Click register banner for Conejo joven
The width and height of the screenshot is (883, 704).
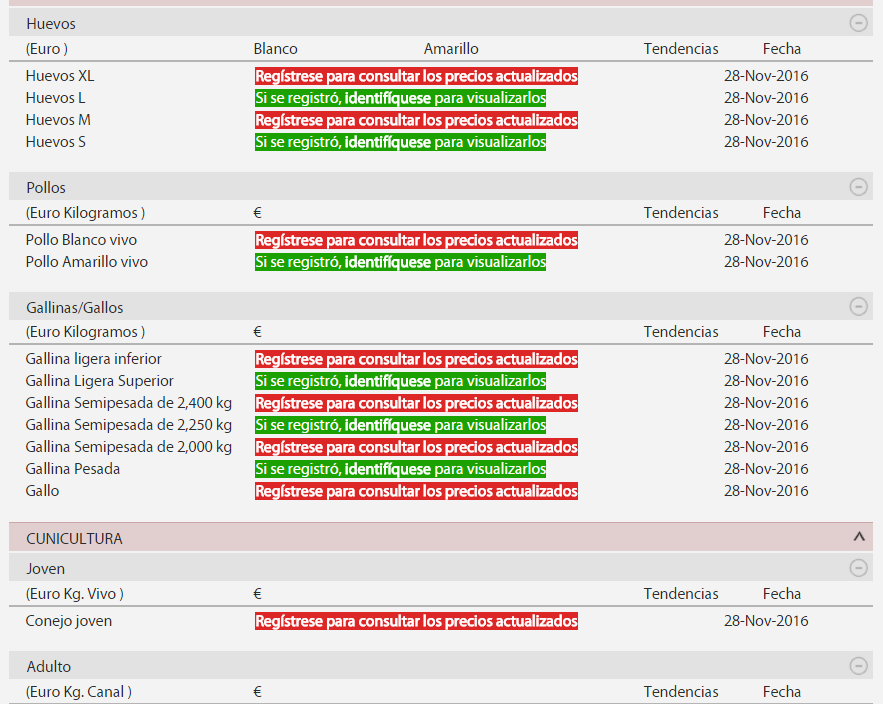click(x=416, y=621)
